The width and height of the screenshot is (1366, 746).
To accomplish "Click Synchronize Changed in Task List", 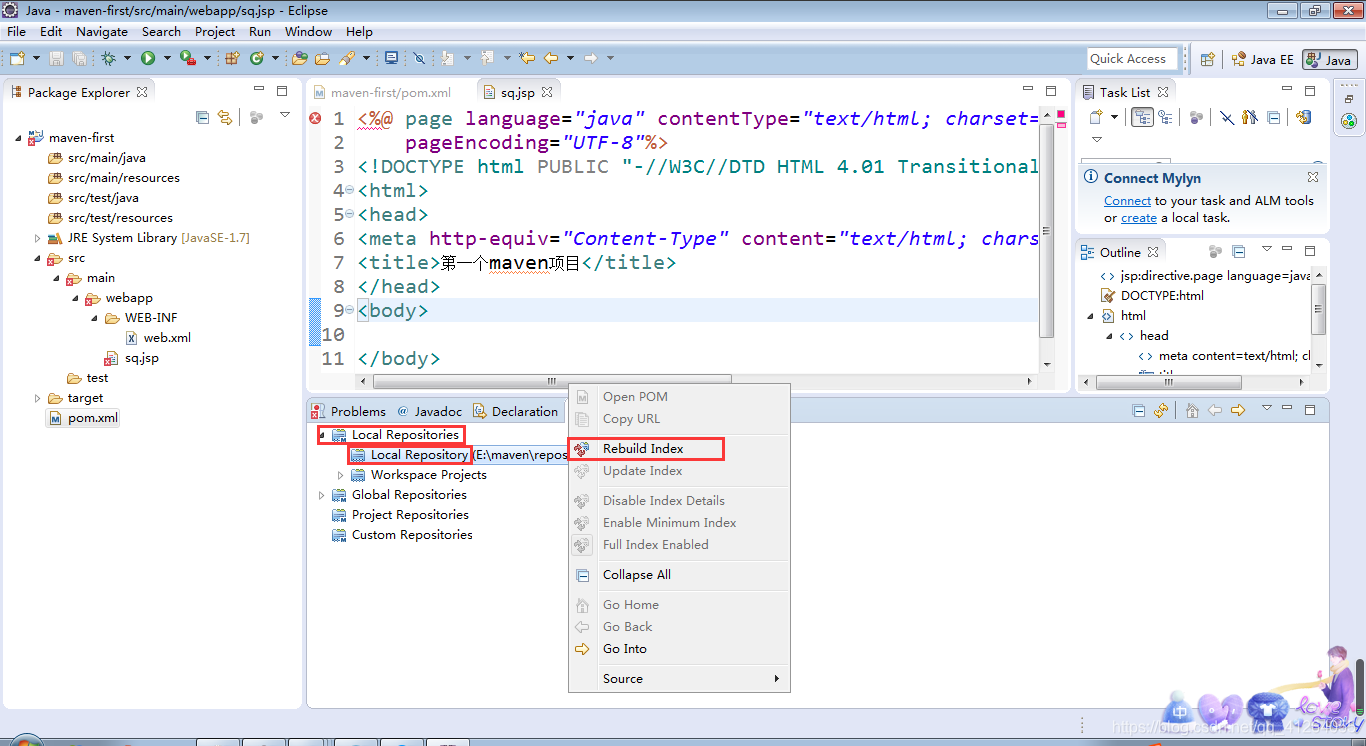I will [1303, 117].
